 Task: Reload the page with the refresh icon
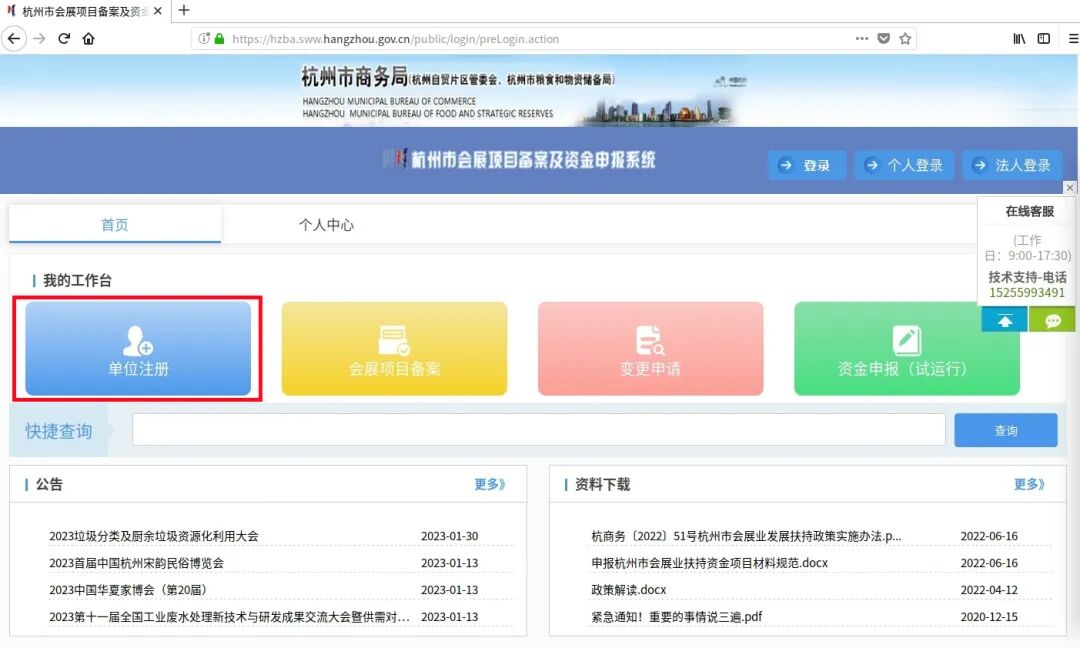(63, 38)
